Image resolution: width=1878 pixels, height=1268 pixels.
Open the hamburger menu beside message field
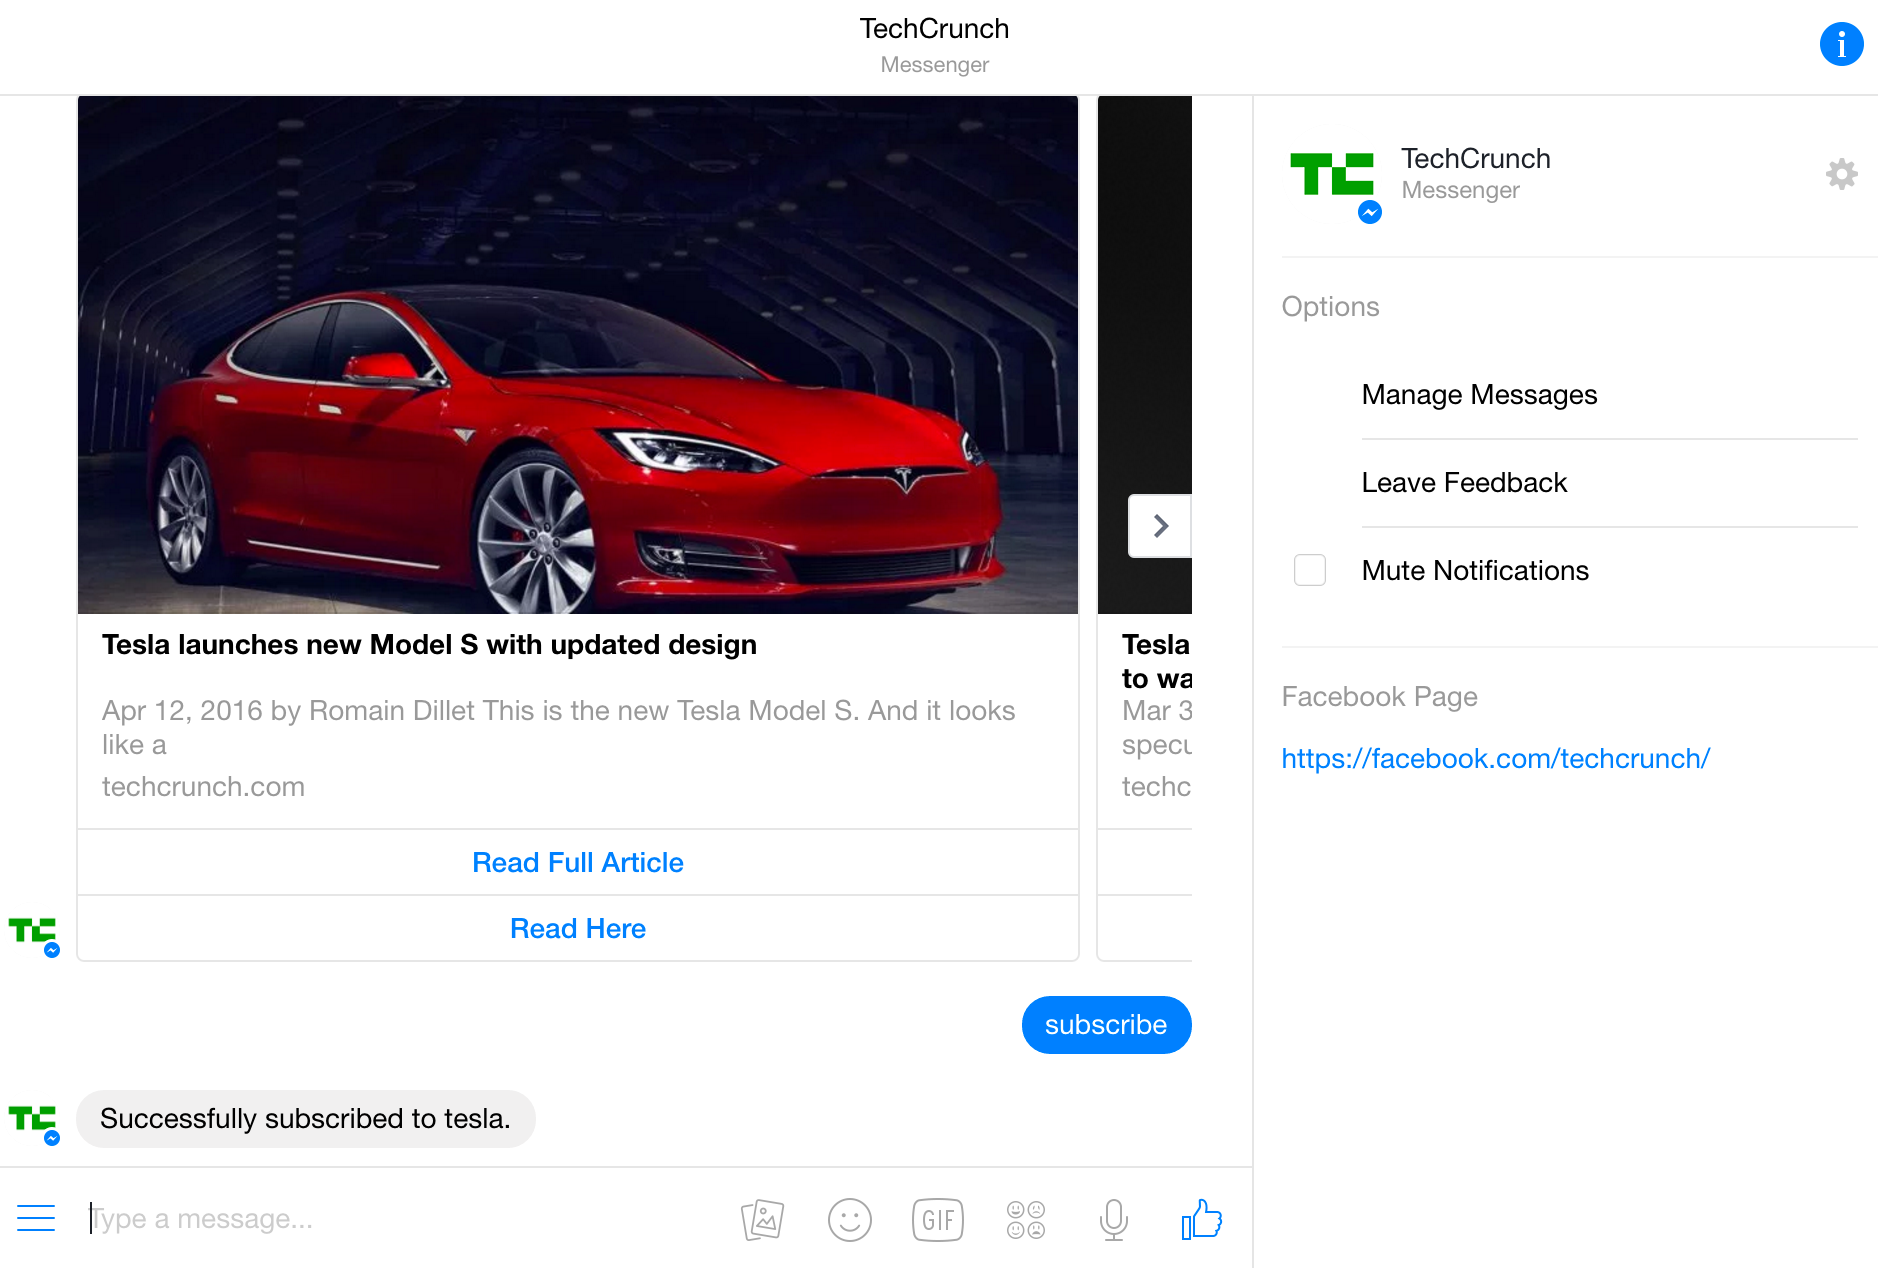point(36,1218)
